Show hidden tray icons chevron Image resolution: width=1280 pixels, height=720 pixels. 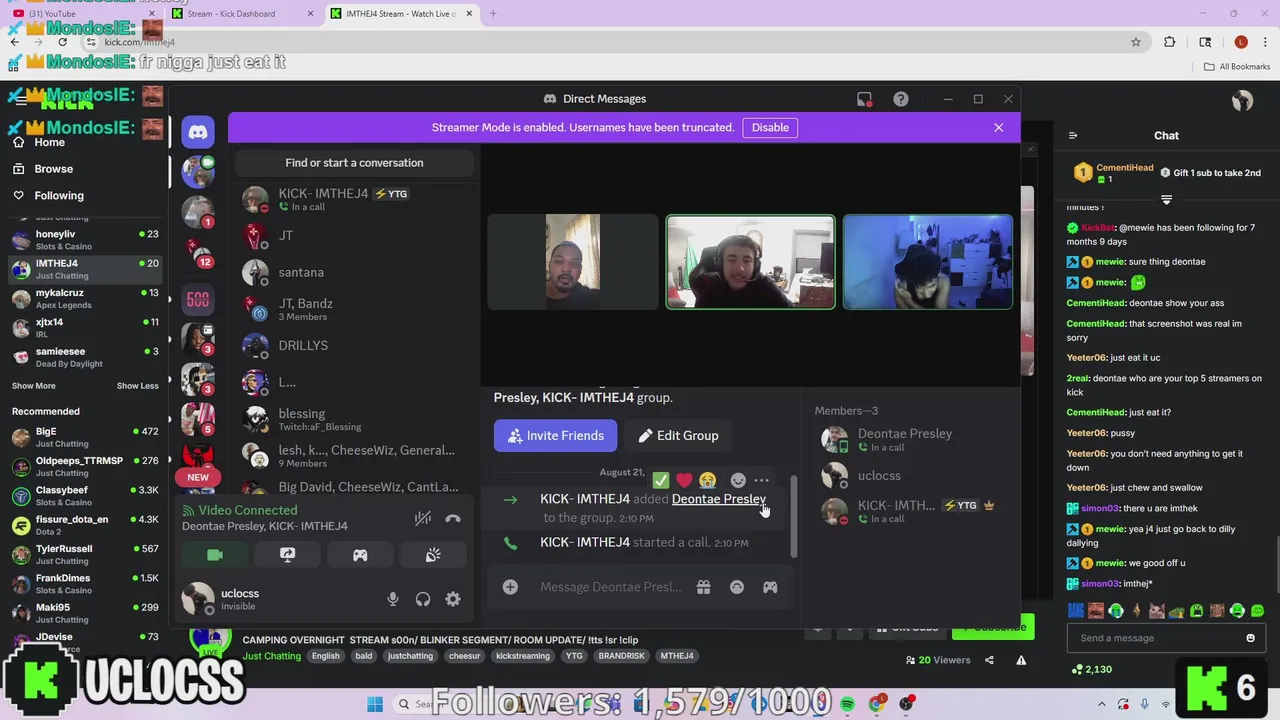(1102, 704)
